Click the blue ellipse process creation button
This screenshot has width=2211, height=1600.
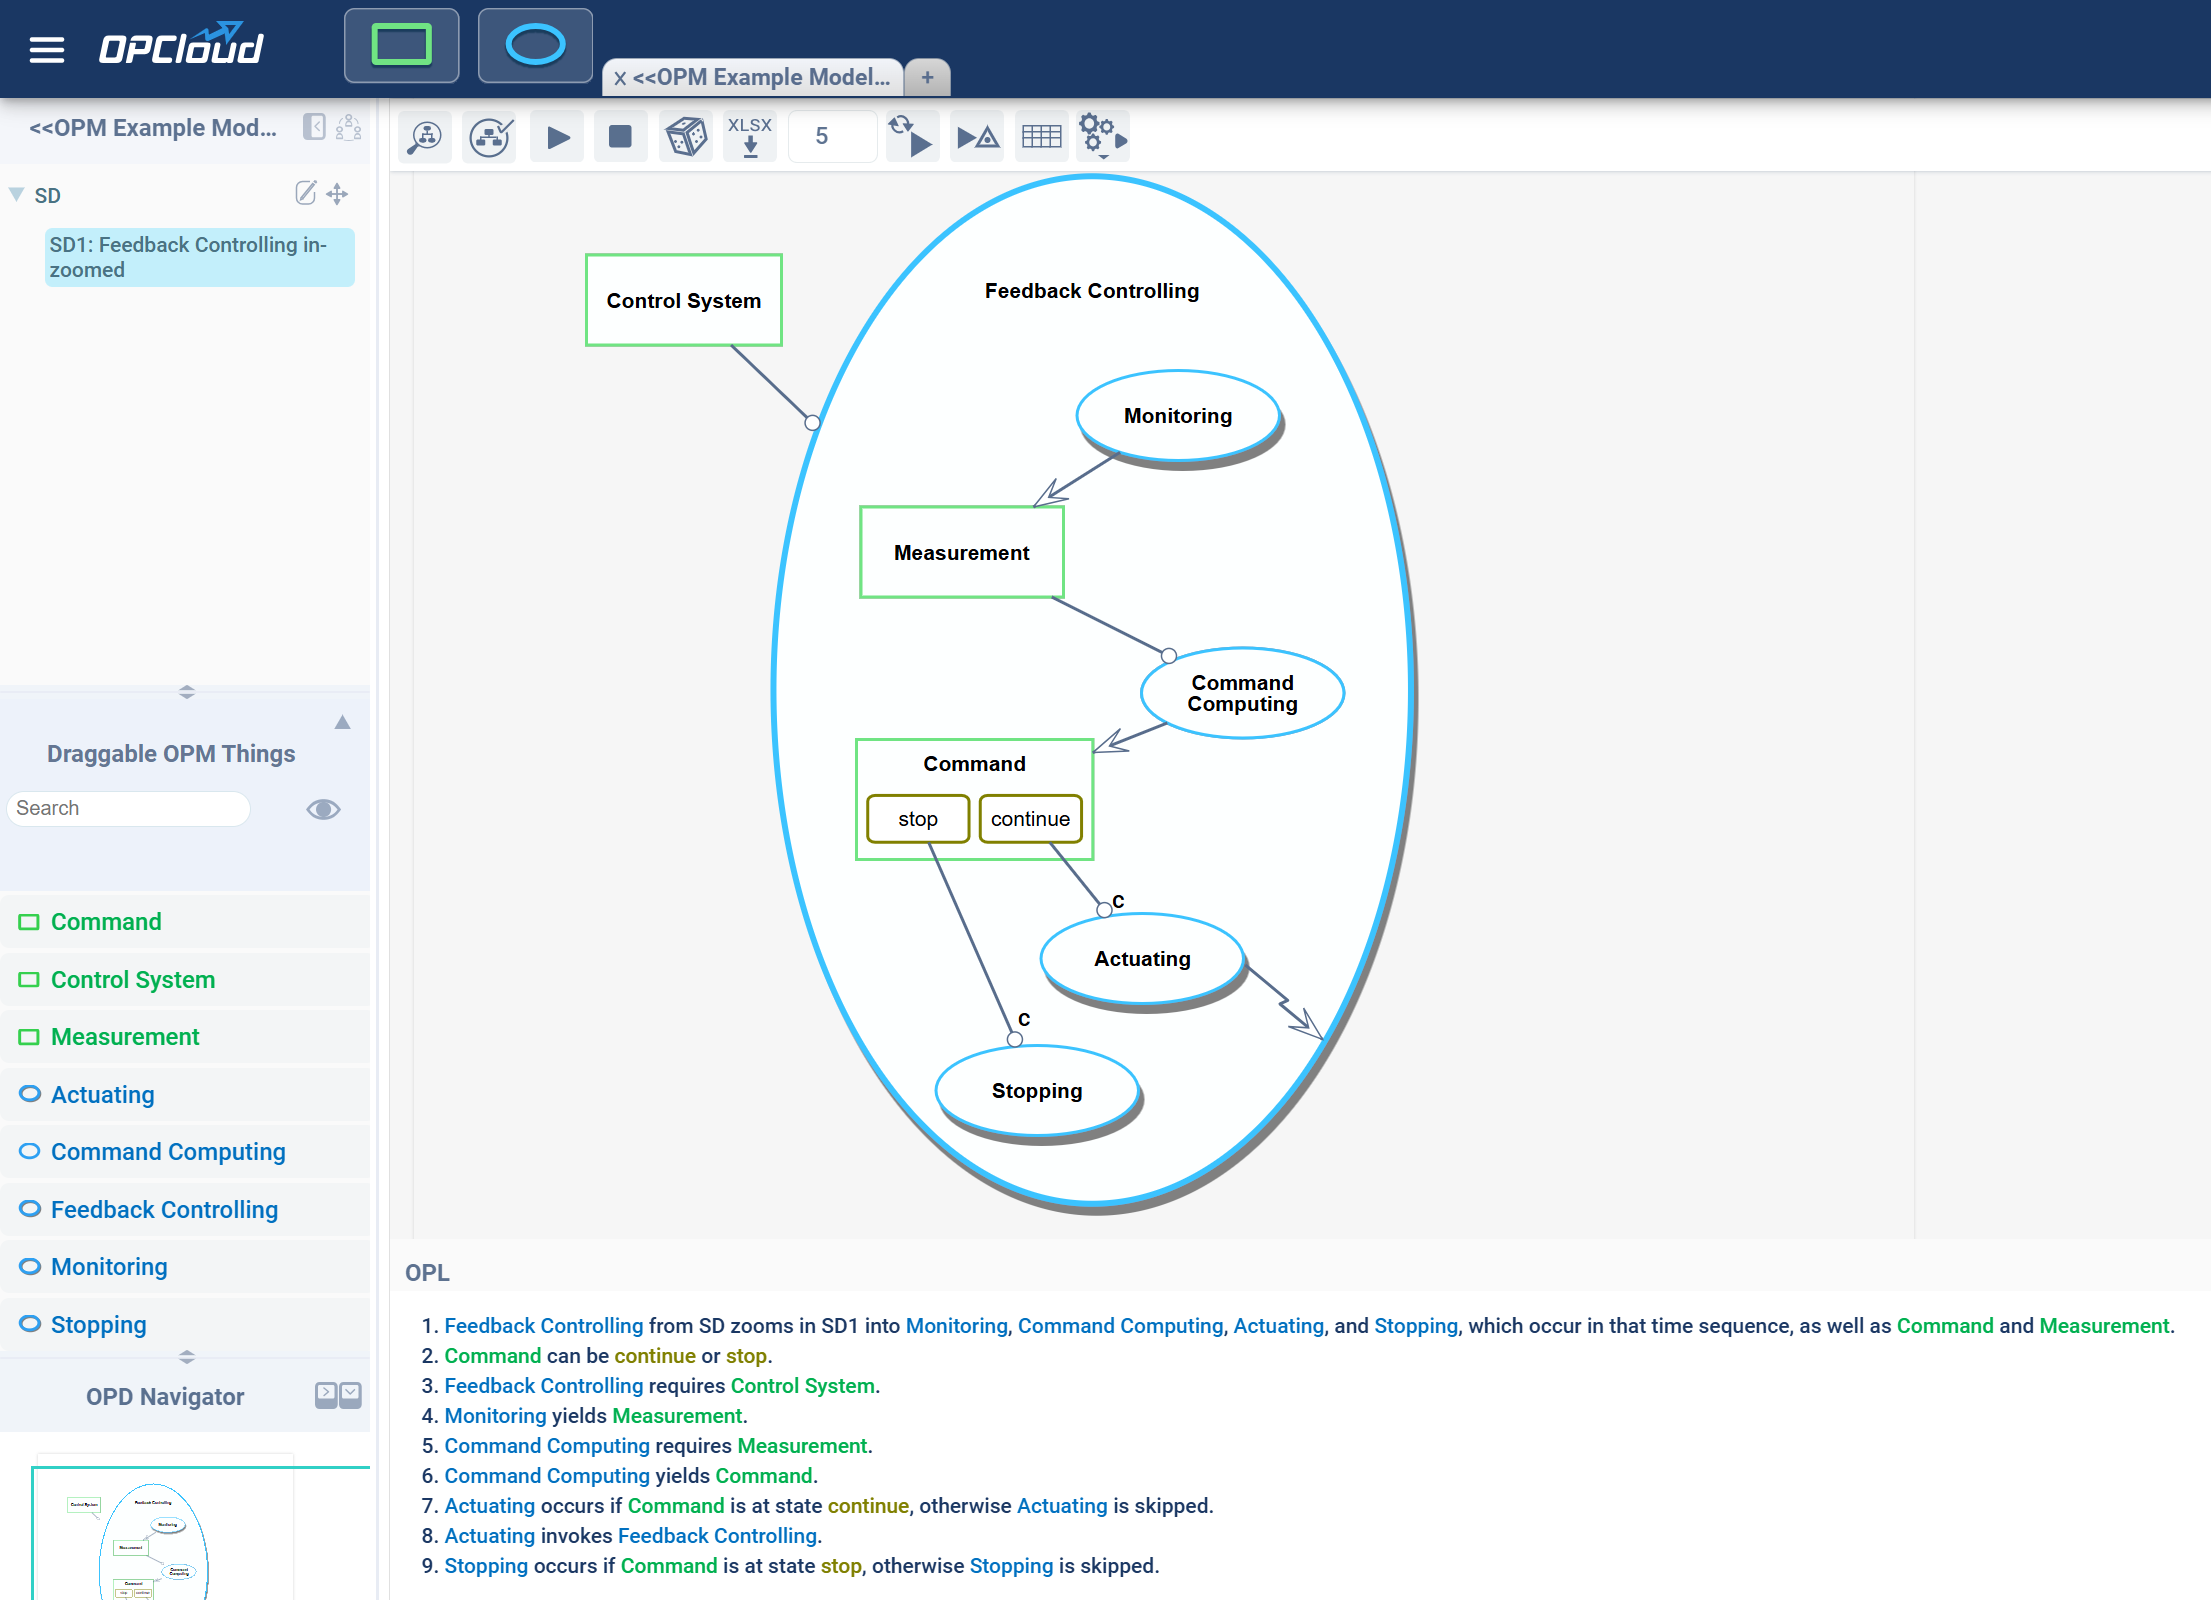click(535, 46)
